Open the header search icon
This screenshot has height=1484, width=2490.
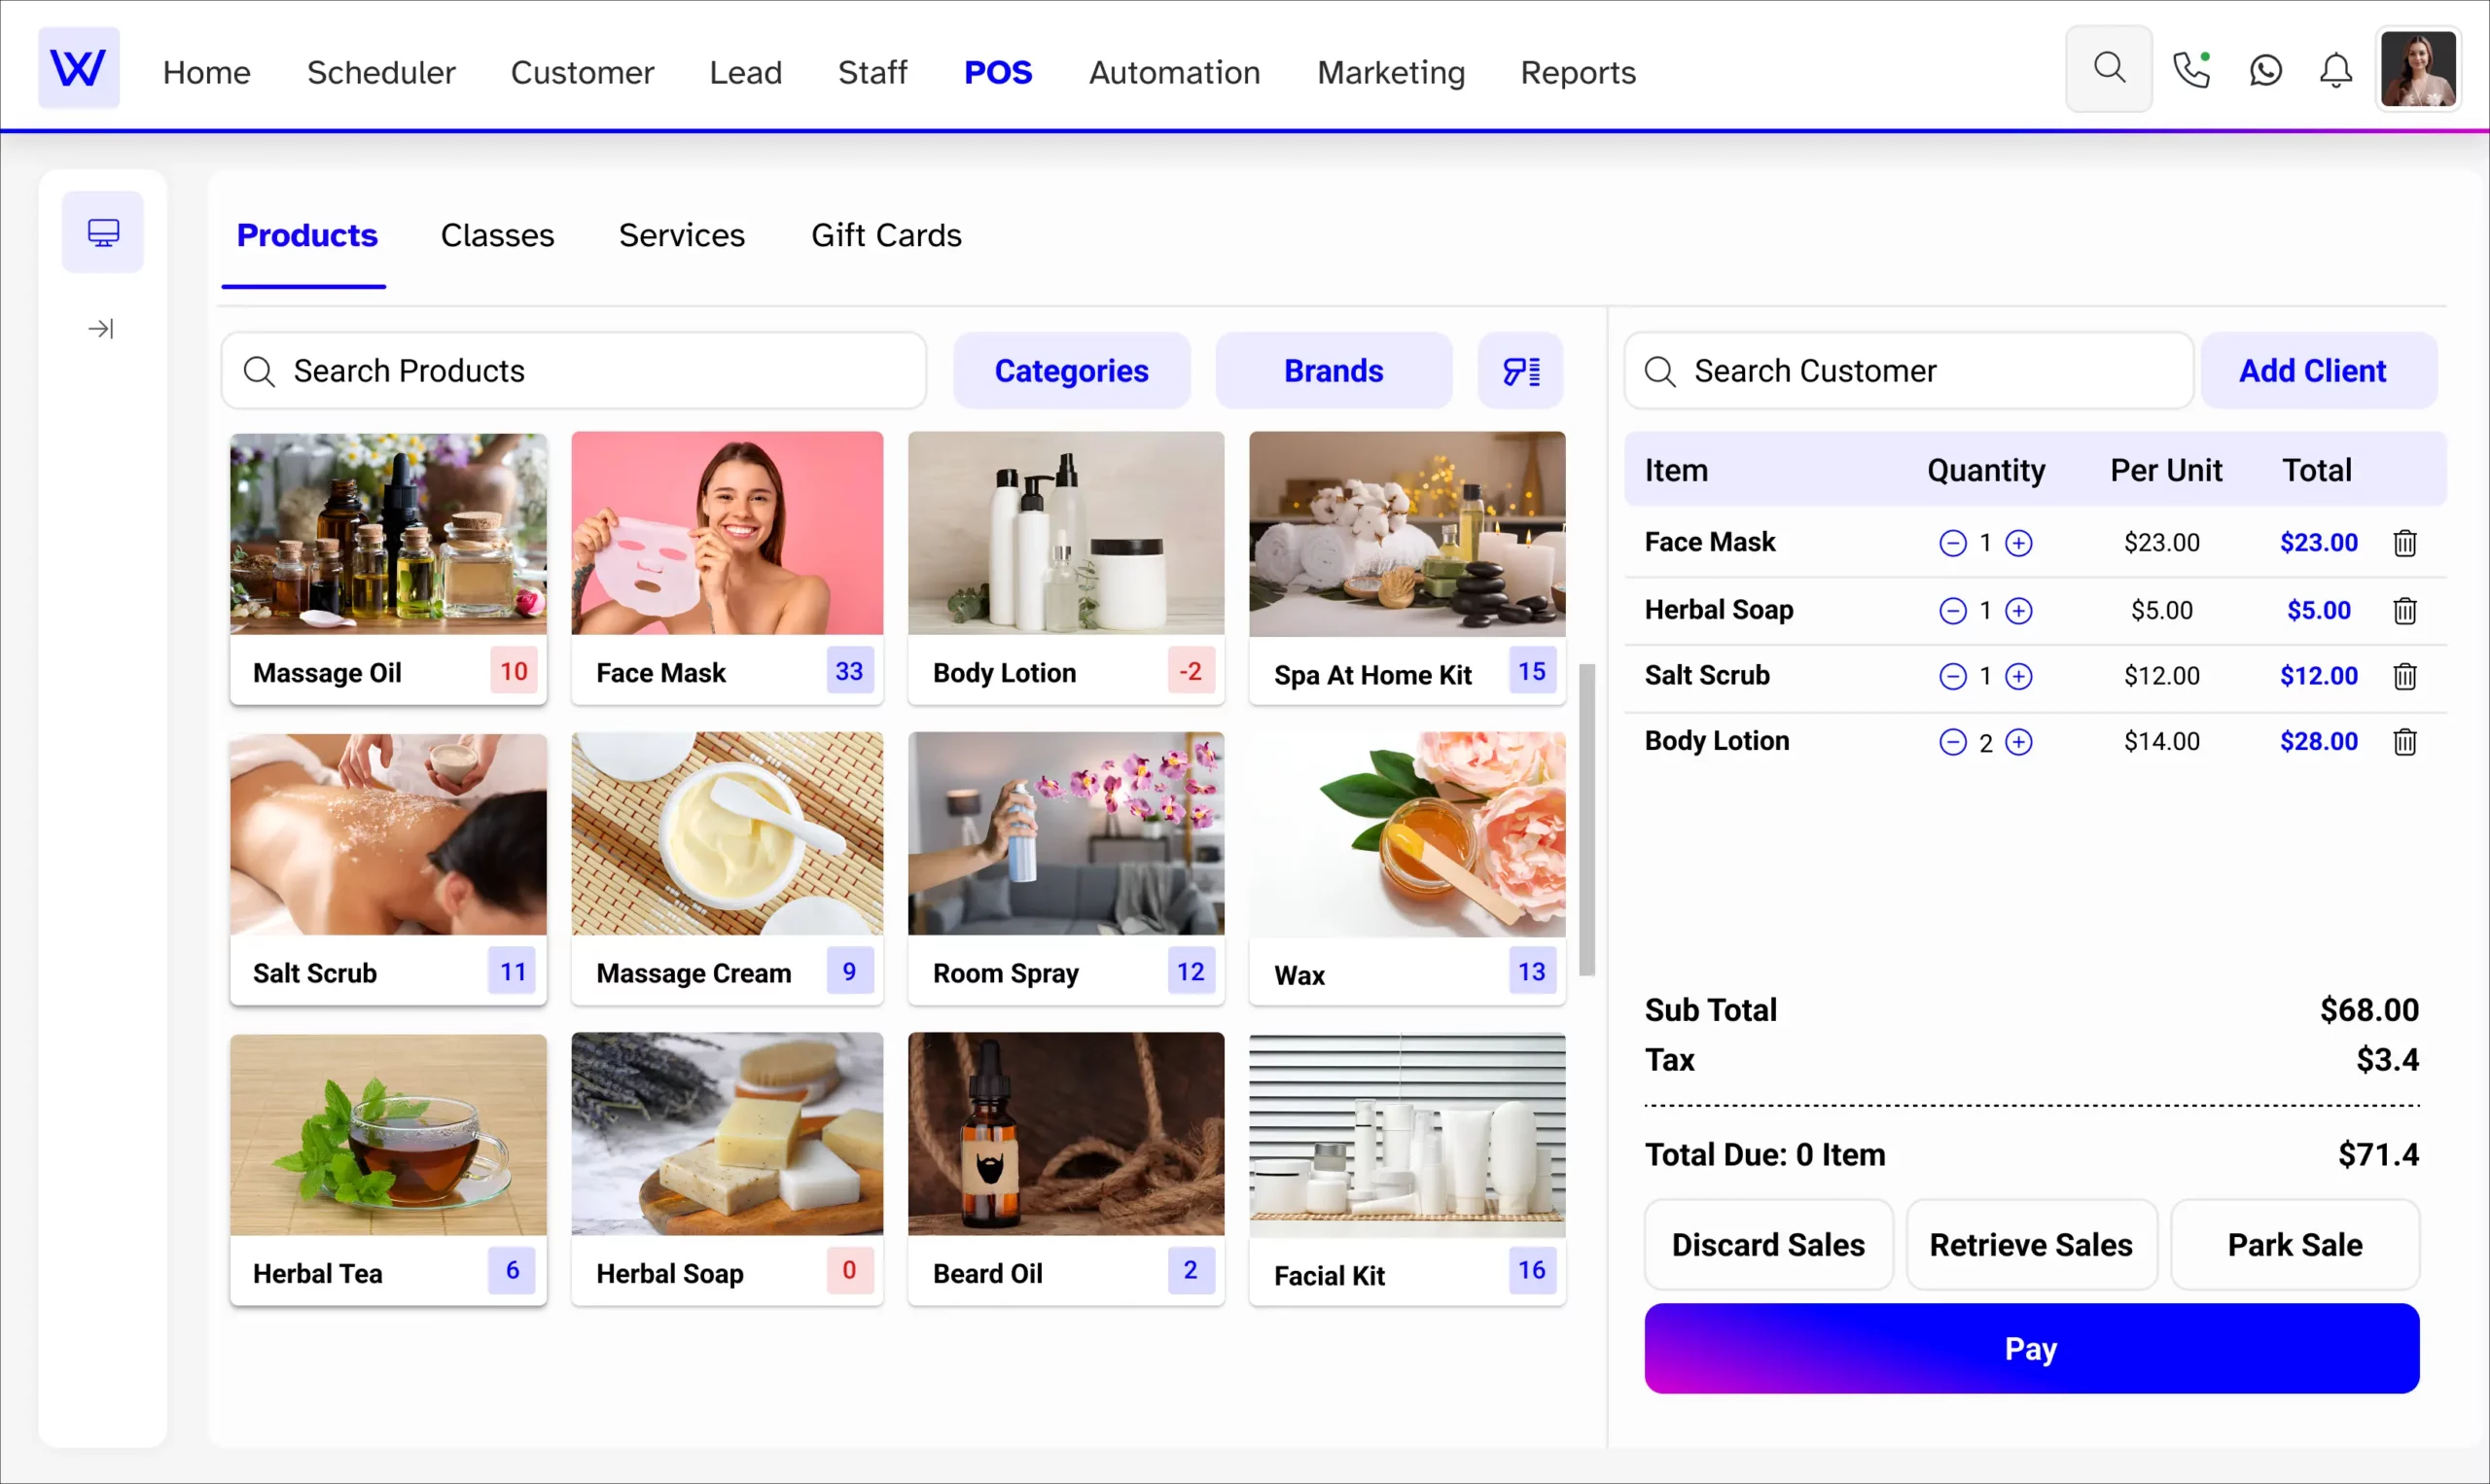2108,69
